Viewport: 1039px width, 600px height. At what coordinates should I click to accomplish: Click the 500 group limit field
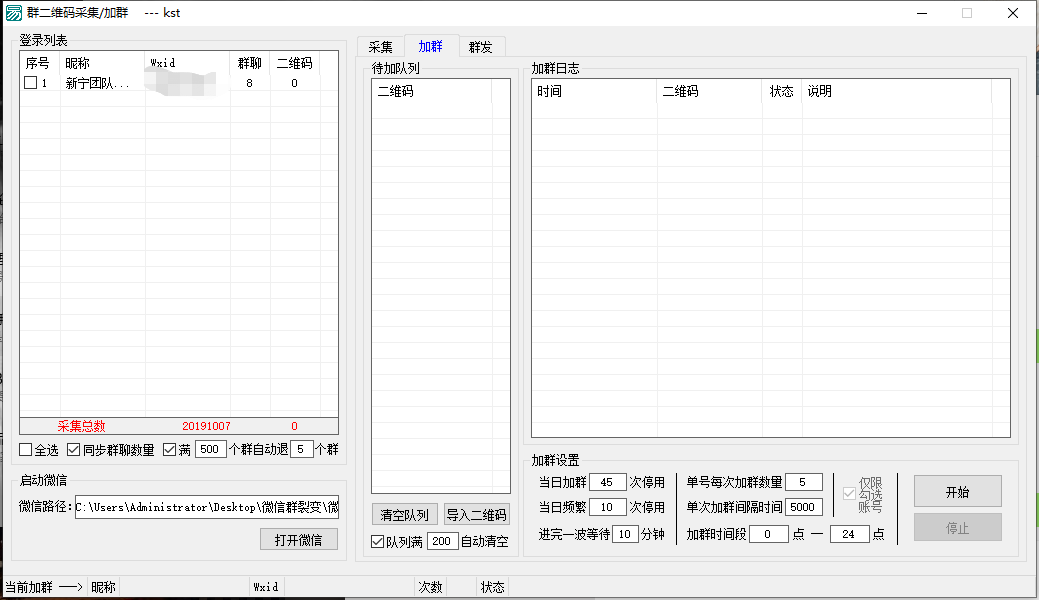211,450
